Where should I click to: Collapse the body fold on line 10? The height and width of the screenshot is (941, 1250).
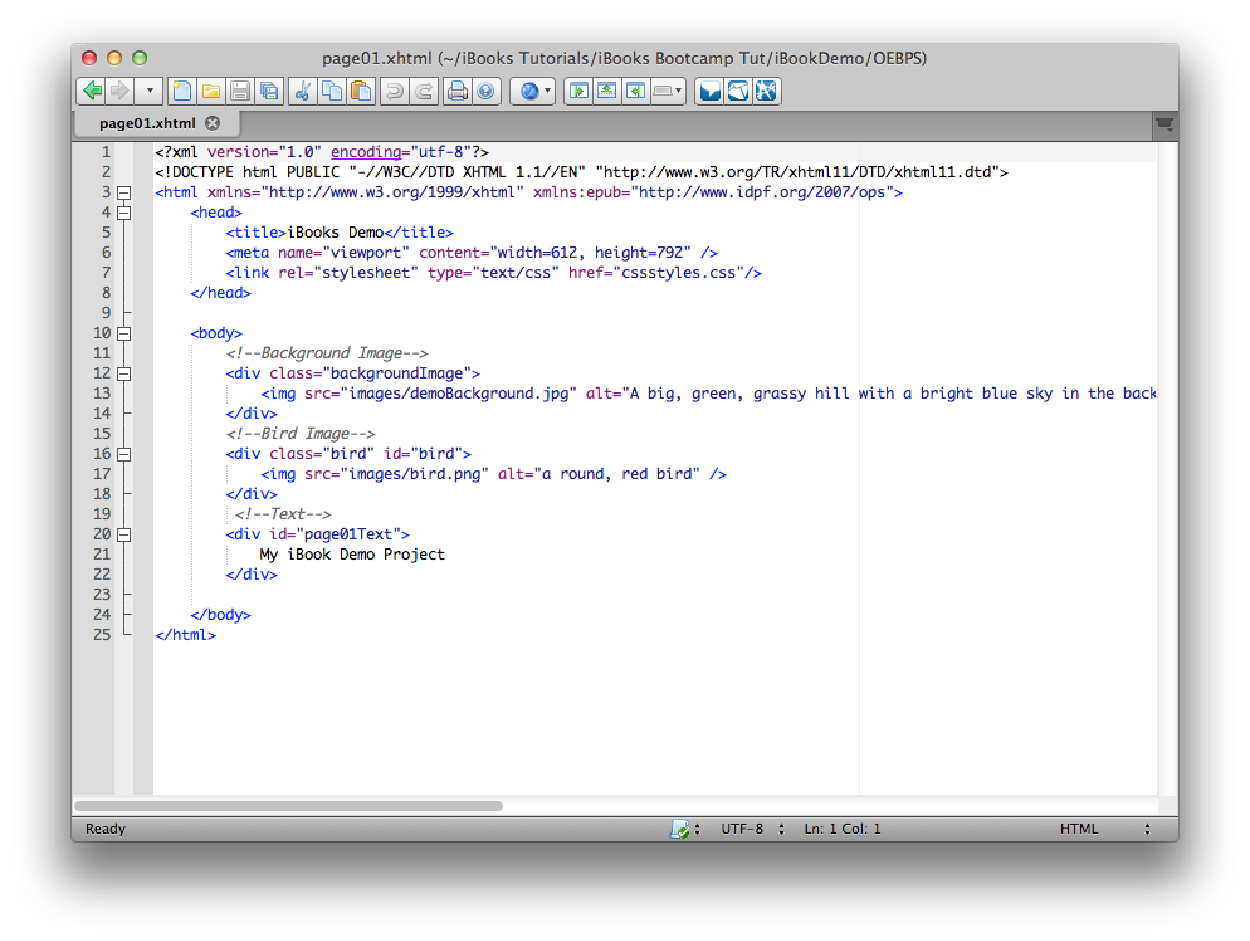[x=124, y=333]
